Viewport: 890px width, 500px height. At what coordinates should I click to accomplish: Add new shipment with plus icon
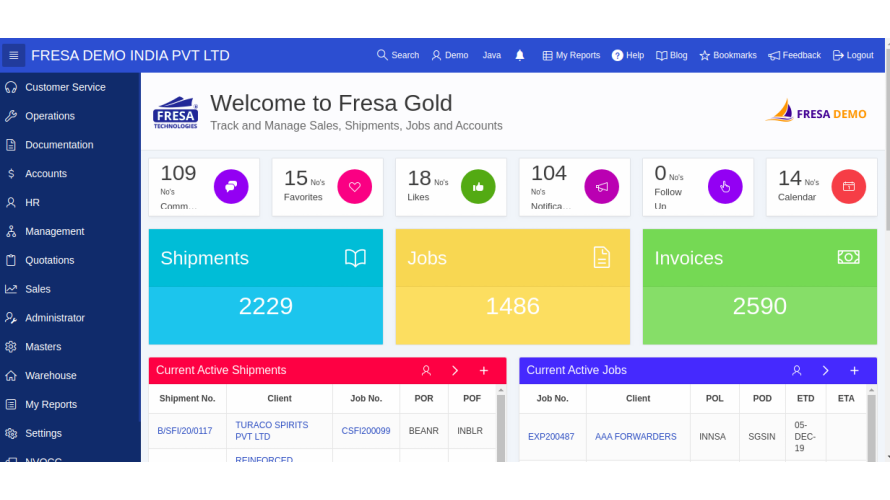484,371
